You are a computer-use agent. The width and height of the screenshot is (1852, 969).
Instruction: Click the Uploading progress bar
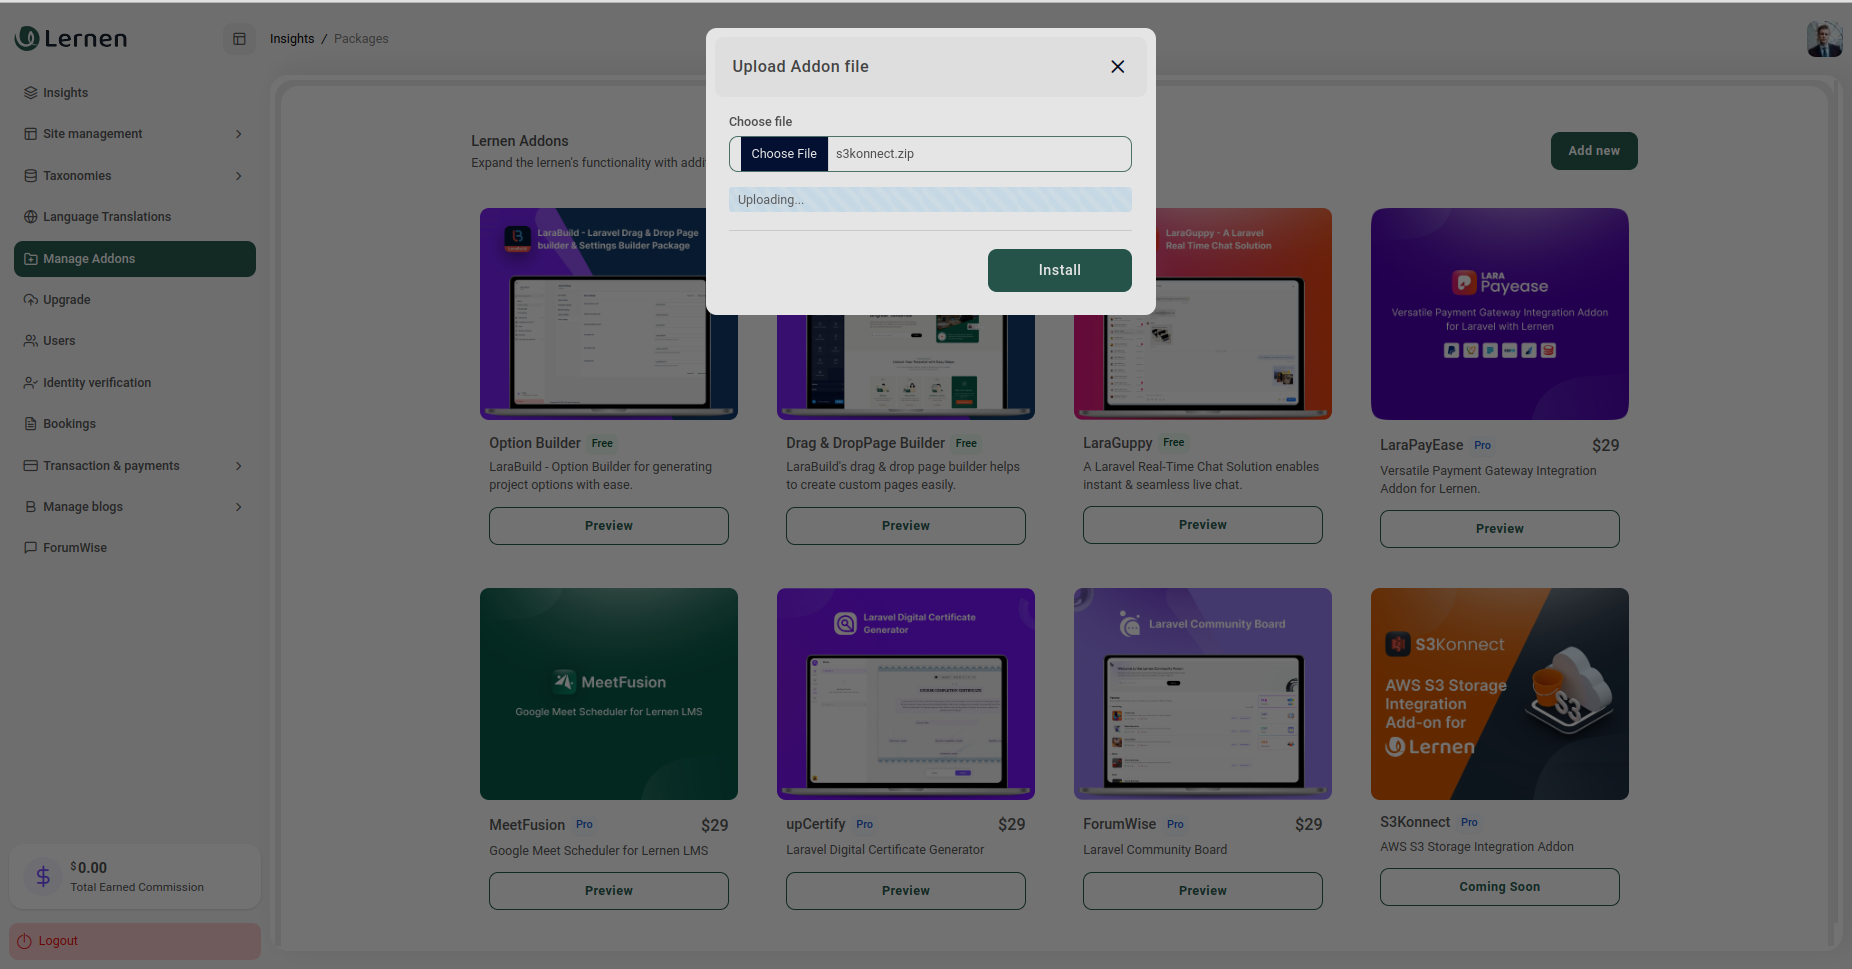(x=930, y=200)
